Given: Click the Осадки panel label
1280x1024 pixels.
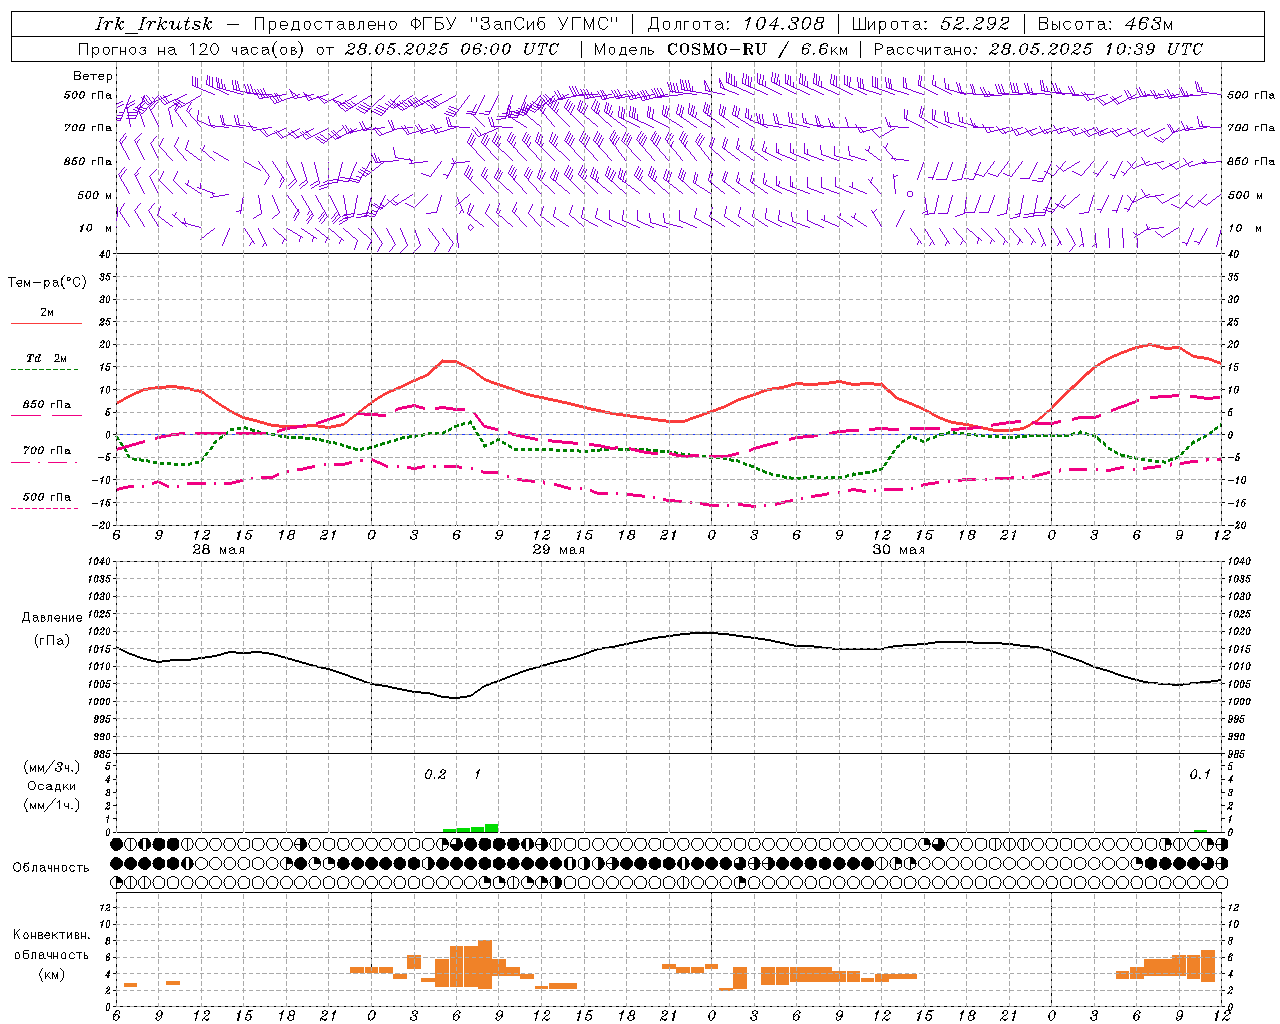Looking at the screenshot, I should coord(52,786).
